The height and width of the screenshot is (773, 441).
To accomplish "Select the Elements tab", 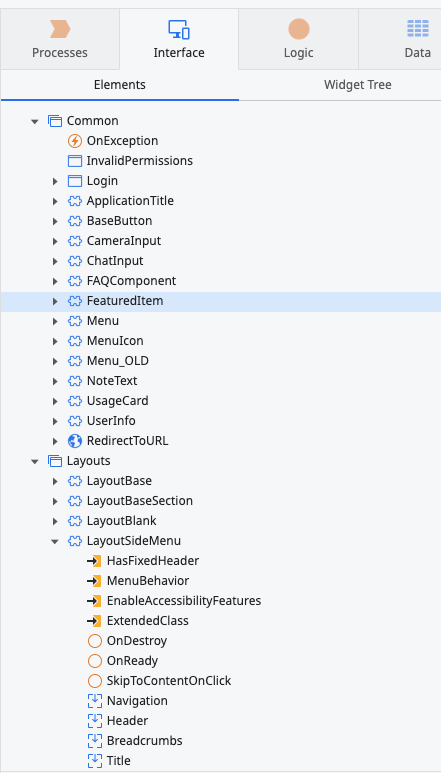I will pos(120,85).
